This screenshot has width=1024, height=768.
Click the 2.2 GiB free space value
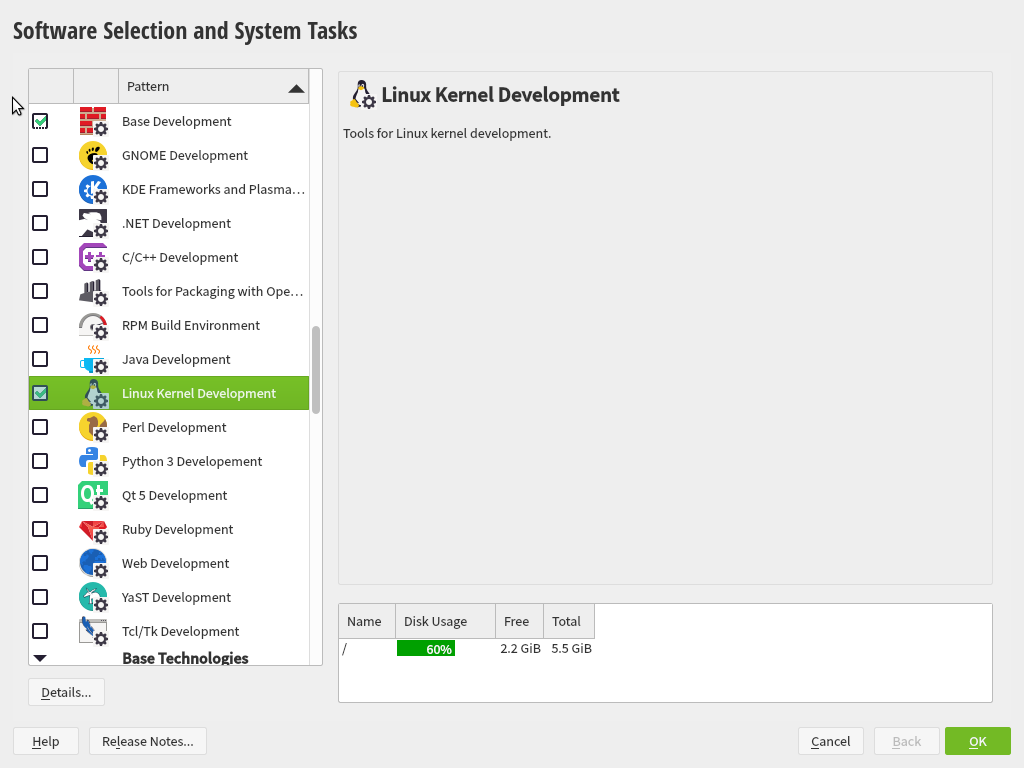[x=520, y=648]
